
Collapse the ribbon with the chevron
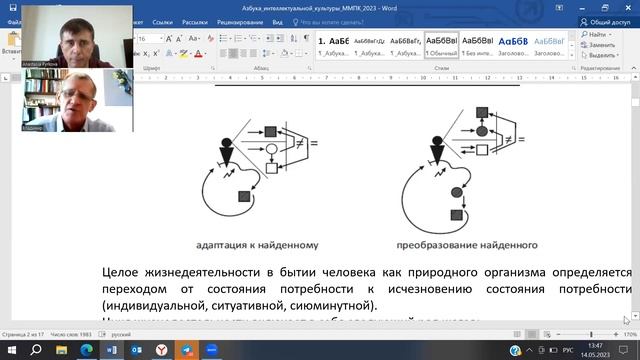(633, 68)
